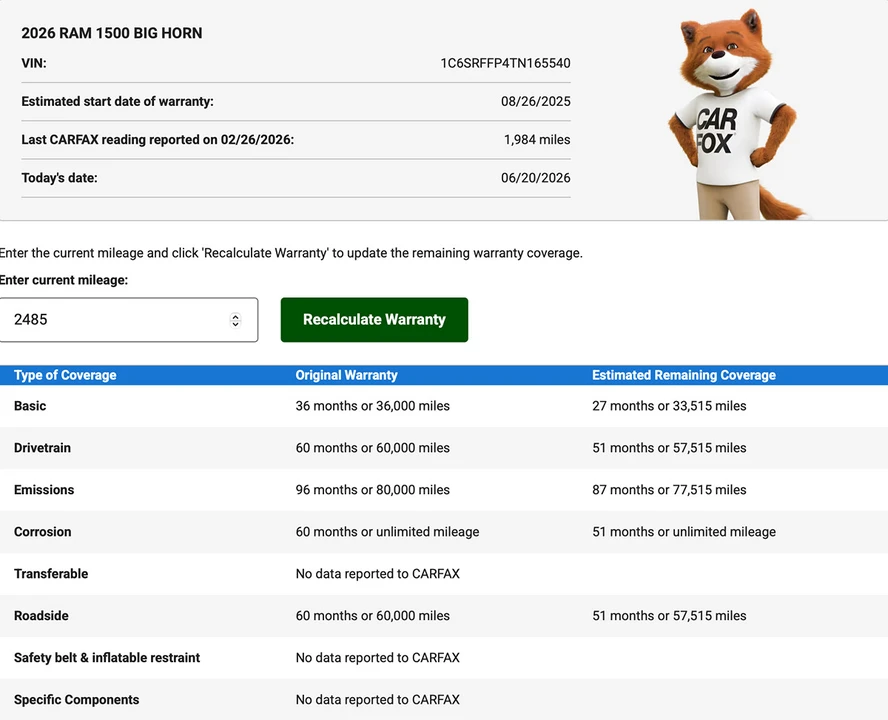Viewport: 888px width, 720px height.
Task: Select the Original Warranty column header
Action: 347,375
